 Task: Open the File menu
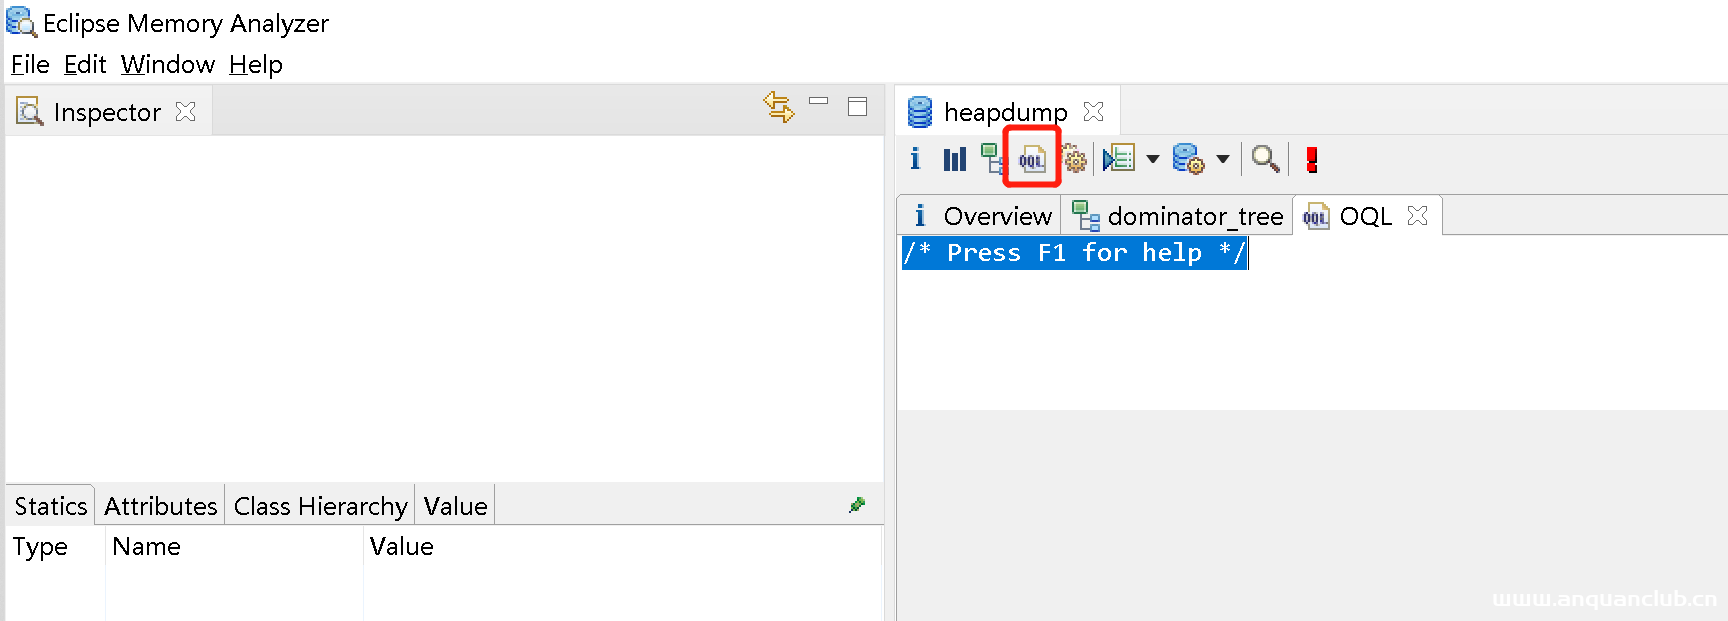point(30,65)
